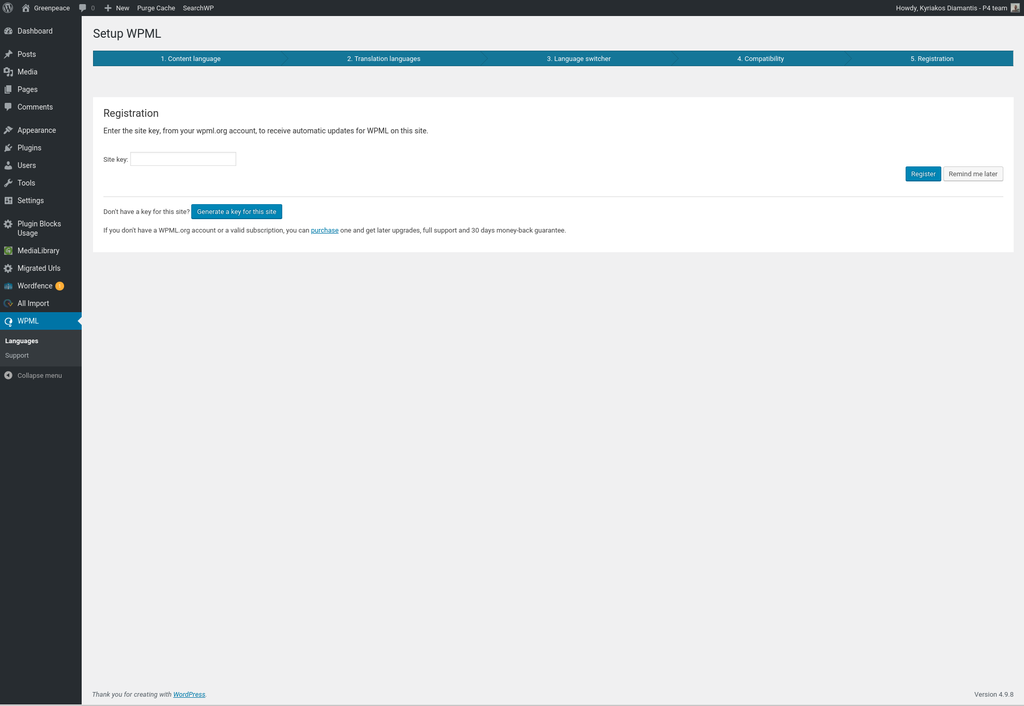The height and width of the screenshot is (706, 1024).
Task: Open the New content menu
Action: tap(117, 8)
